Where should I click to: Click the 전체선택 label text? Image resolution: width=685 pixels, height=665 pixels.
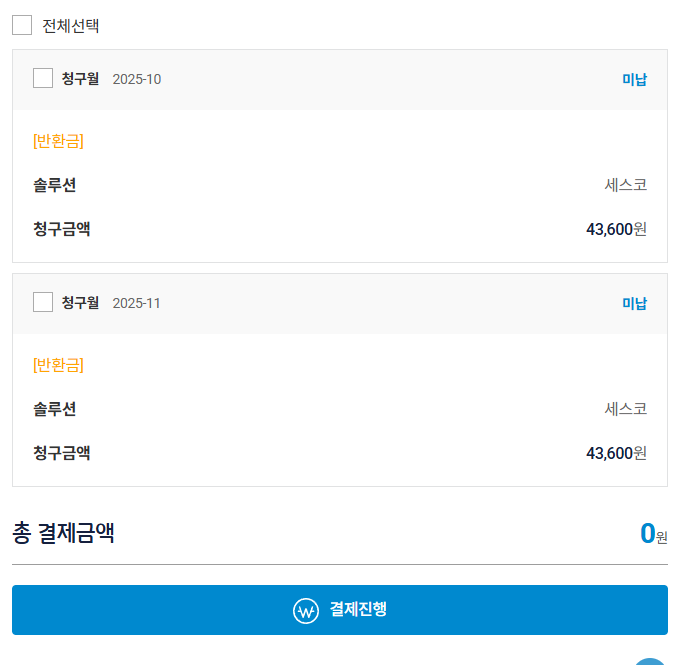click(x=70, y=26)
